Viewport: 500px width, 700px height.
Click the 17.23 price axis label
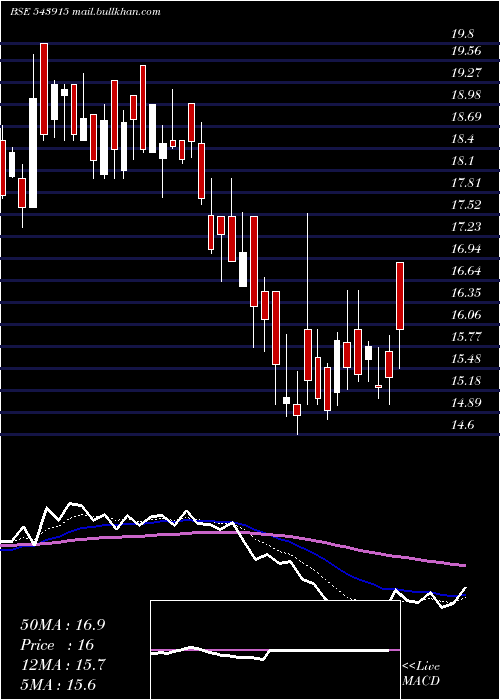467,227
